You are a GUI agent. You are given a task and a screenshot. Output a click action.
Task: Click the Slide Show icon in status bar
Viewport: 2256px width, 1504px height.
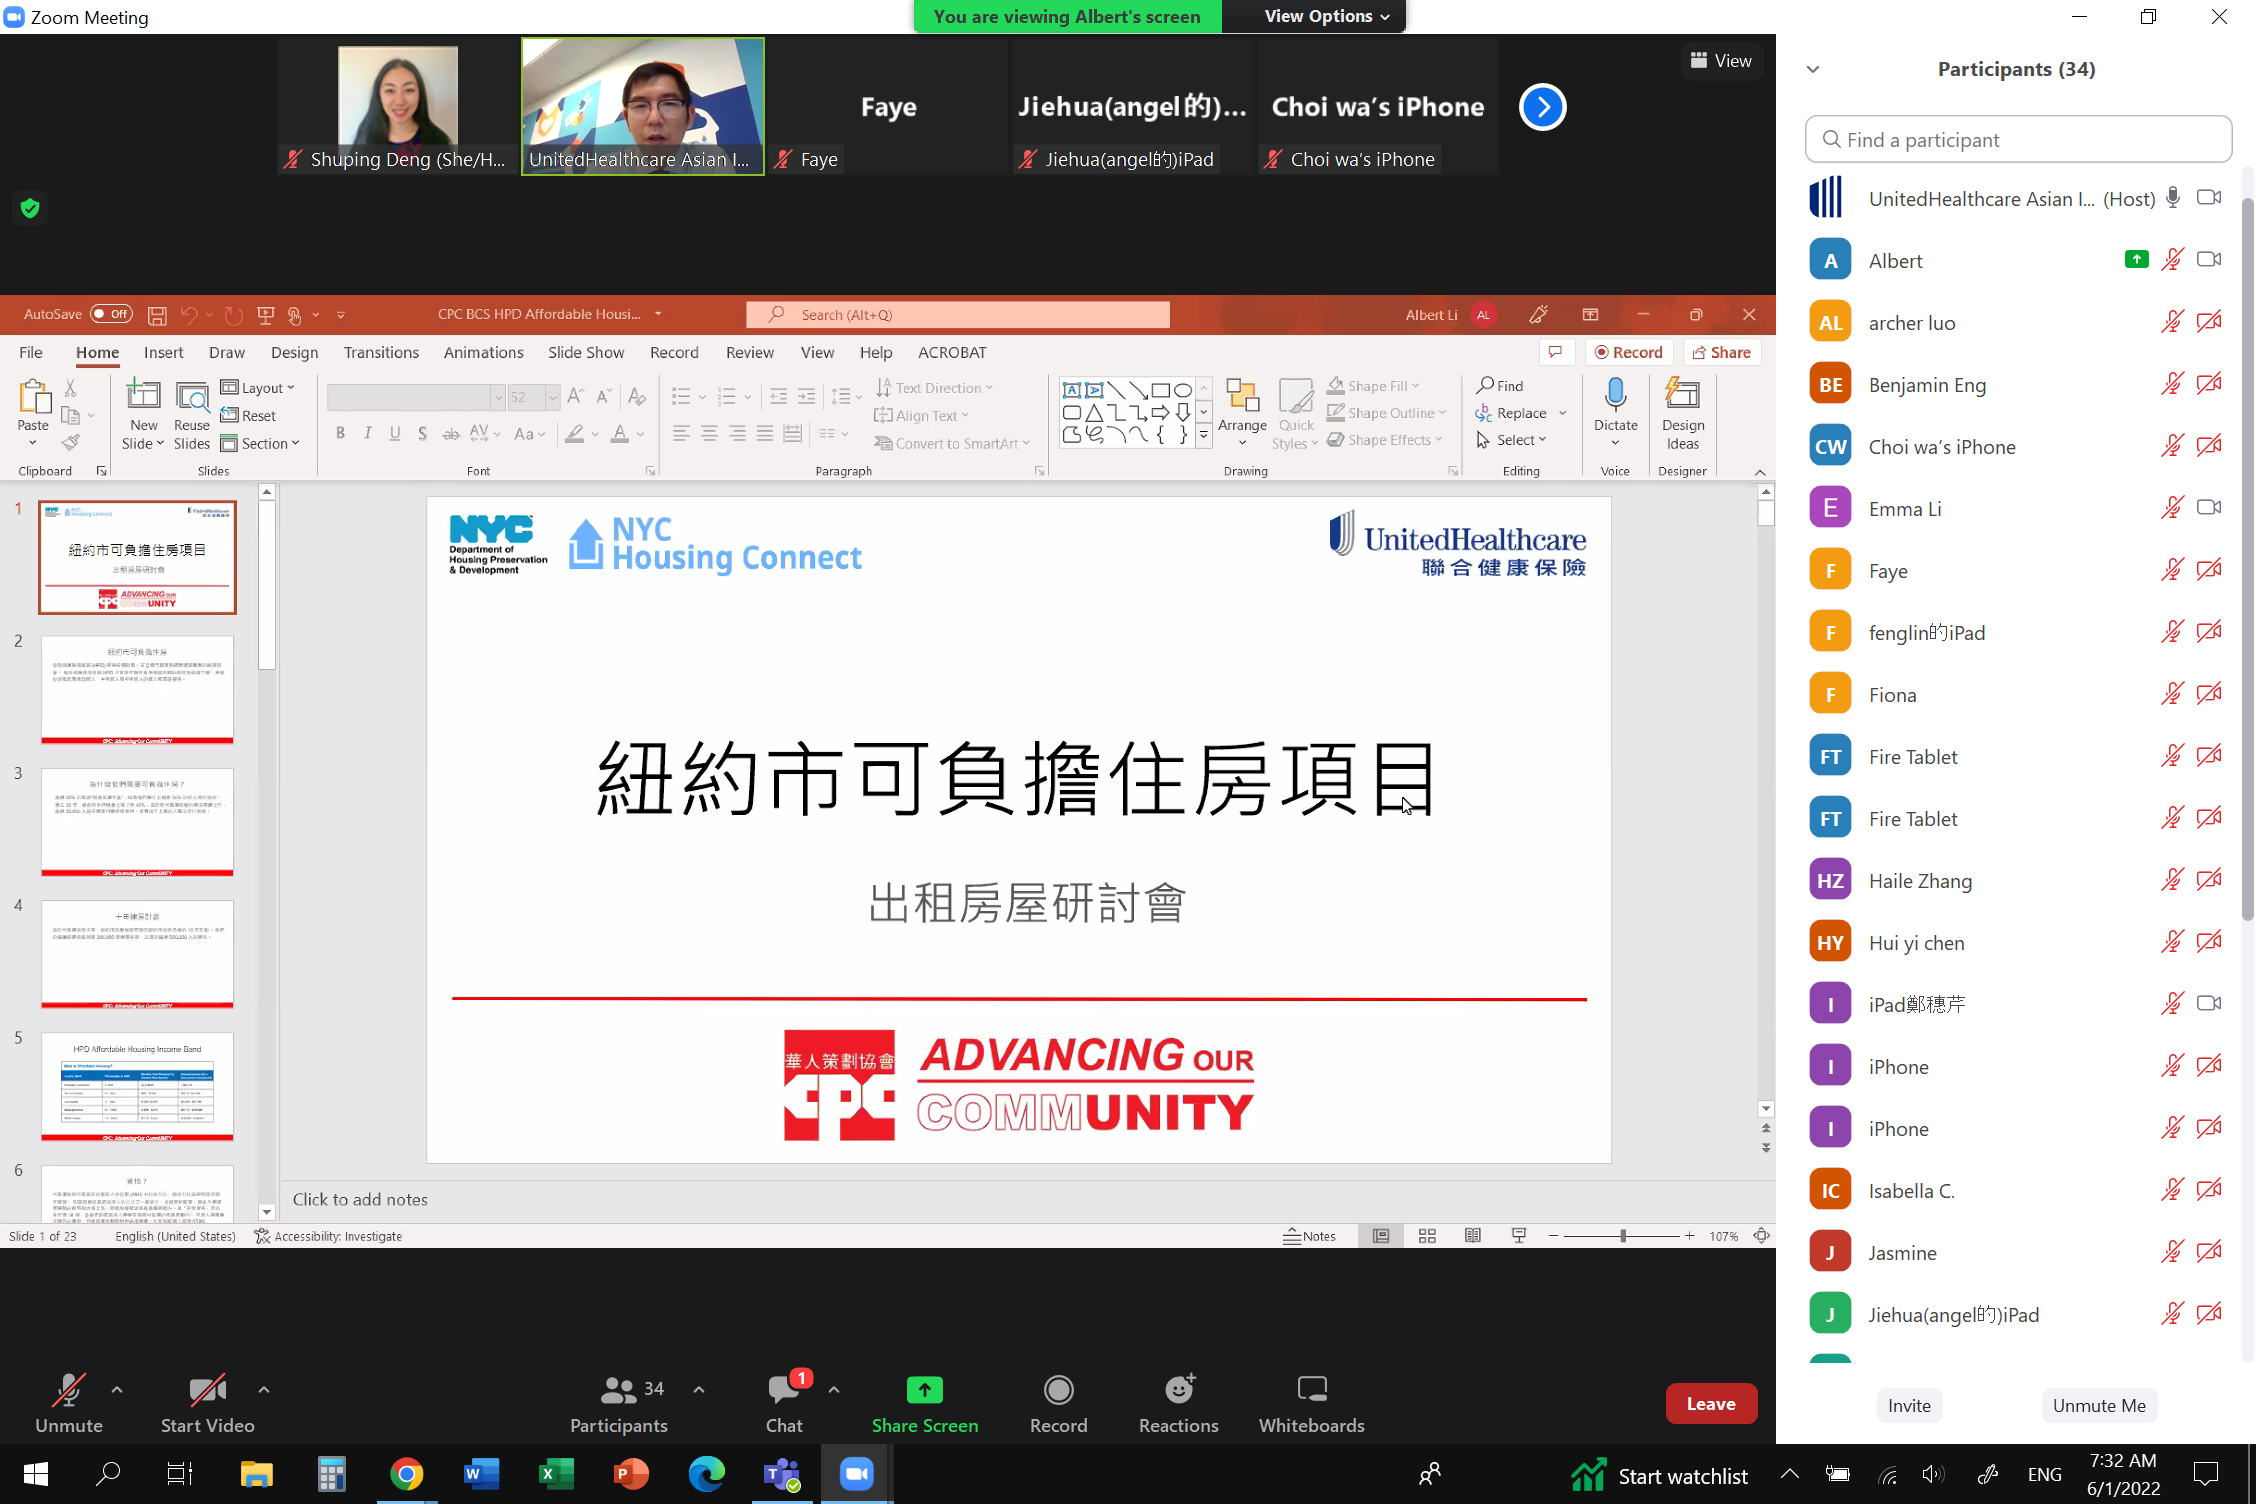[1518, 1236]
